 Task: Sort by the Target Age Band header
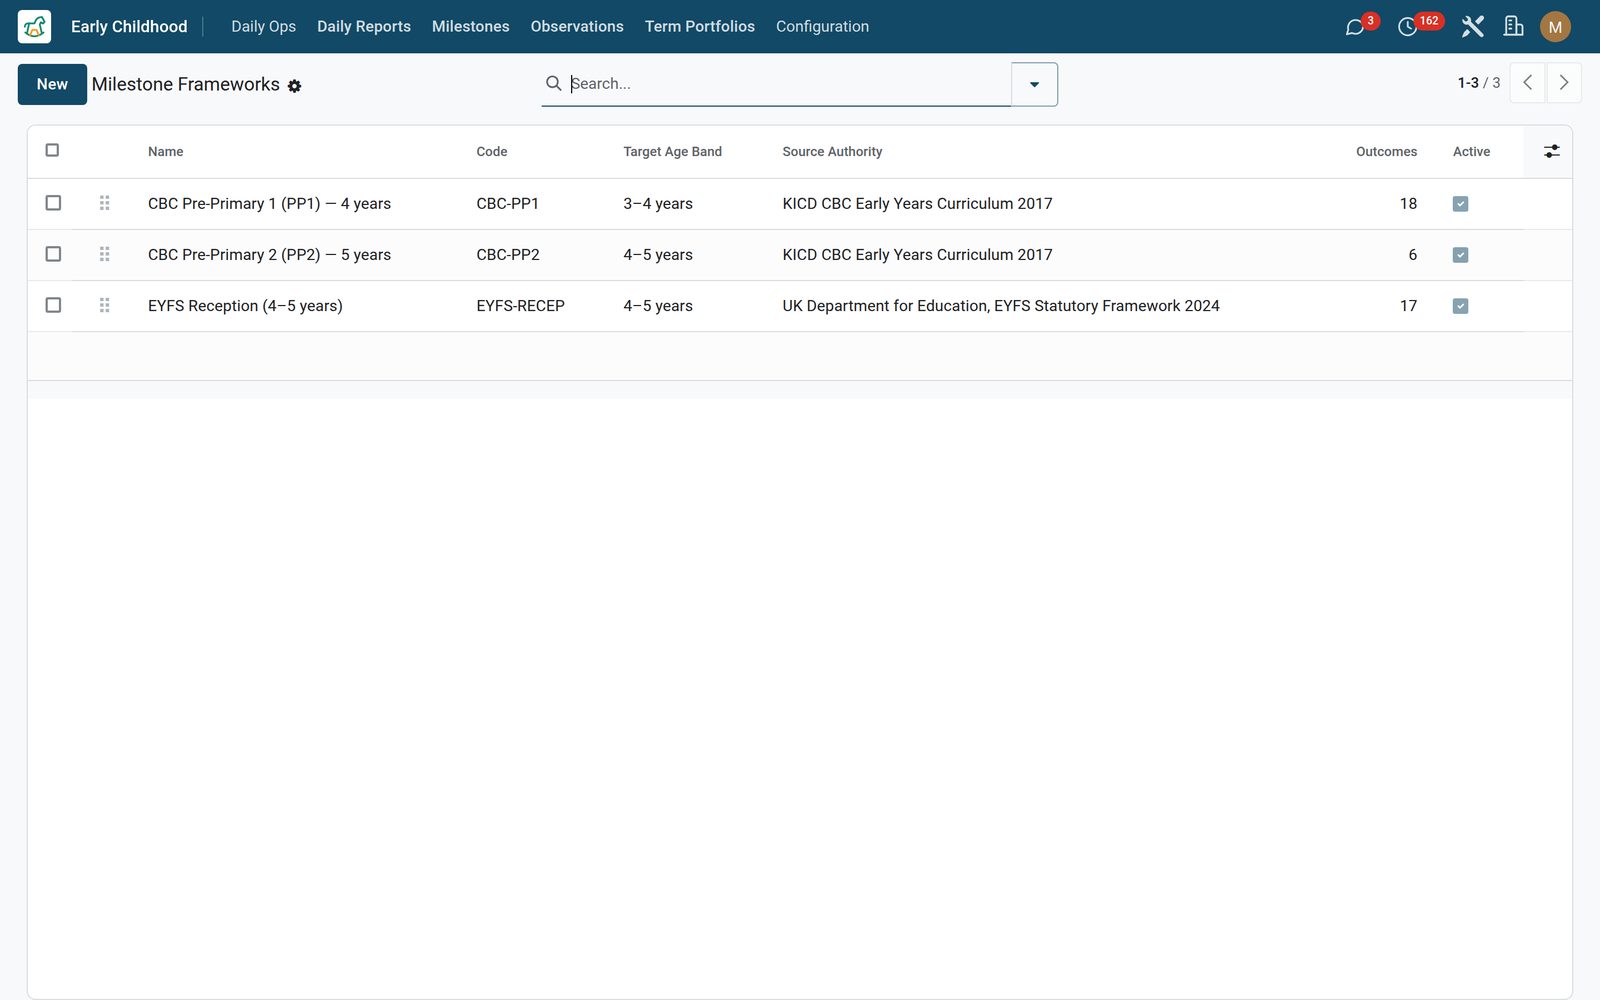tap(672, 152)
